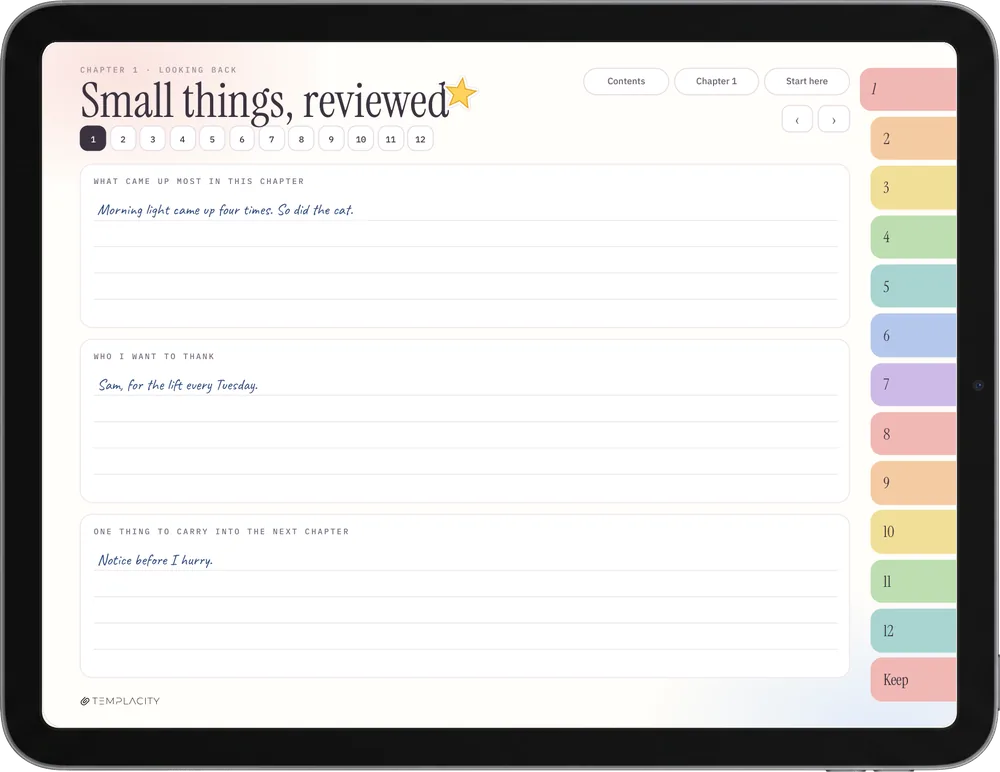Image resolution: width=1000 pixels, height=772 pixels.
Task: Click the 'Morning light came up four times' entry
Action: [x=225, y=210]
